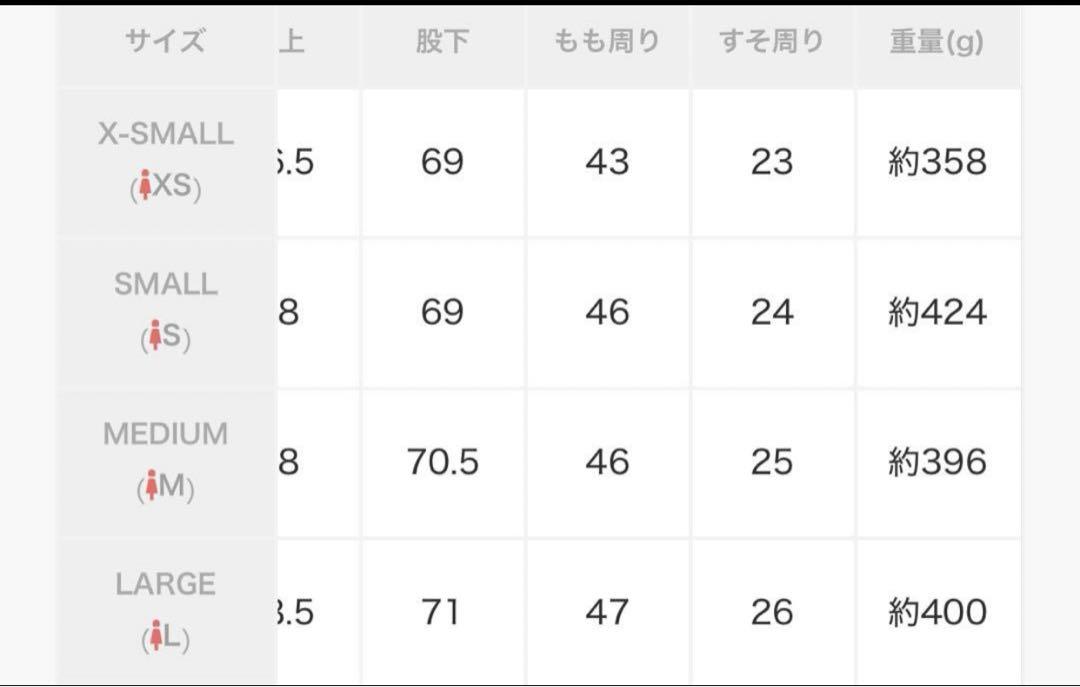Click the female icon beside M

152,485
